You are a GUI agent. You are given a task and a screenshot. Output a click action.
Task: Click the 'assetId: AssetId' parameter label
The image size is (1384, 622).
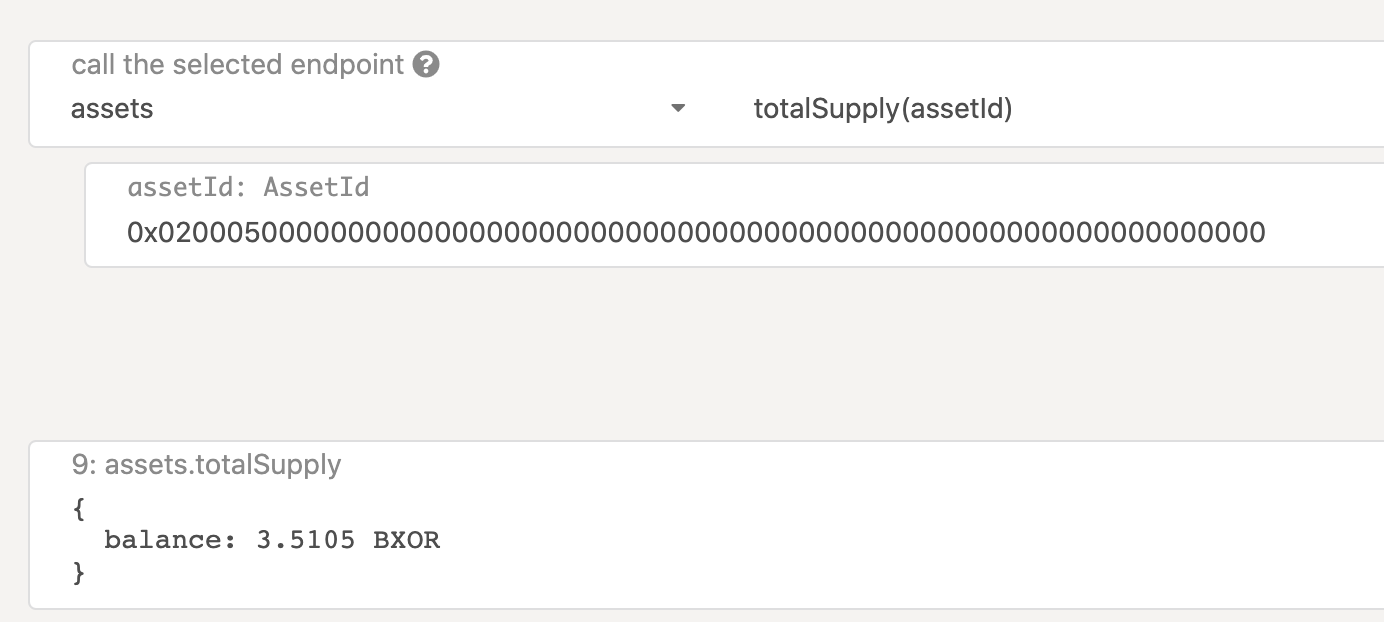(x=248, y=187)
